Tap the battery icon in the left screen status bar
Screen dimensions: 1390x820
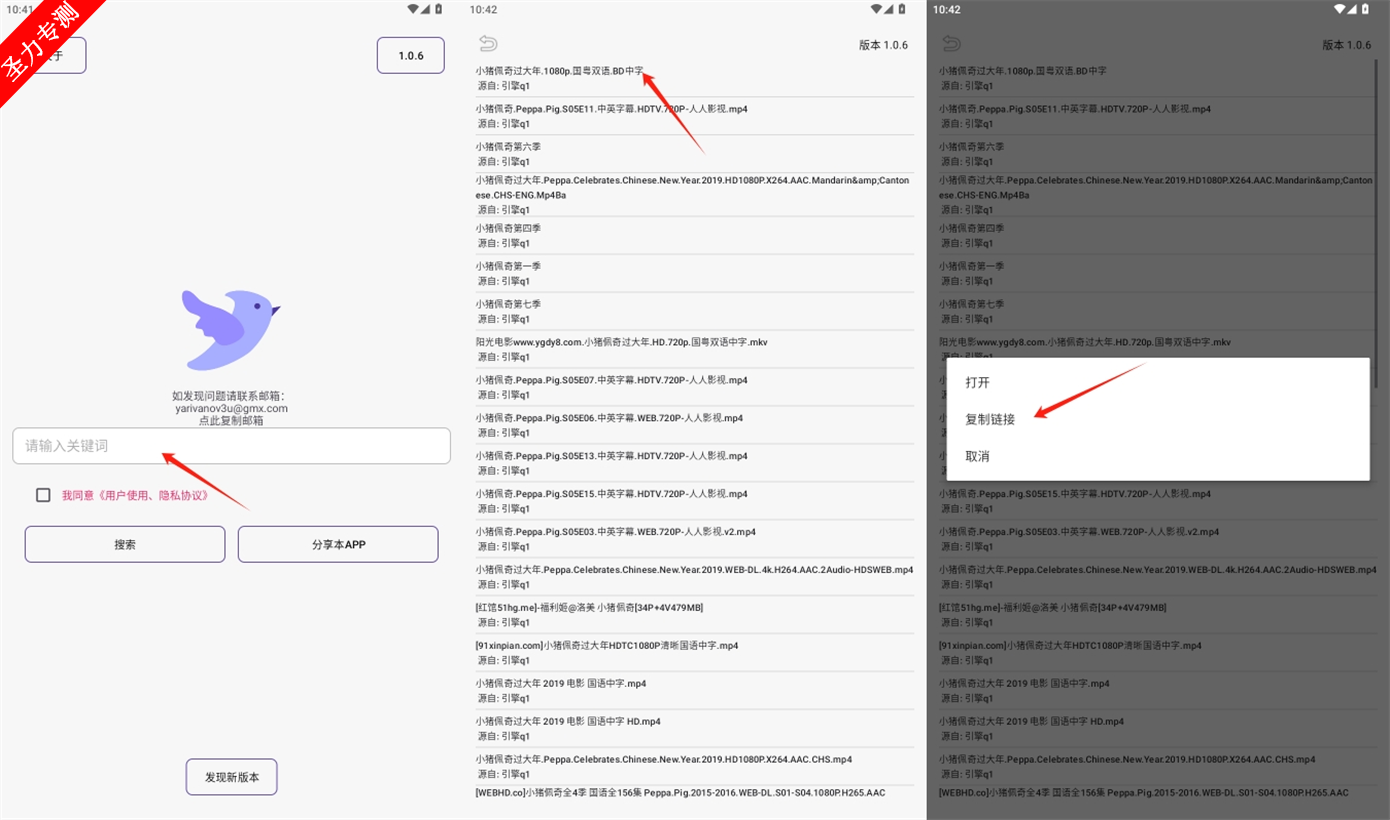click(x=438, y=9)
